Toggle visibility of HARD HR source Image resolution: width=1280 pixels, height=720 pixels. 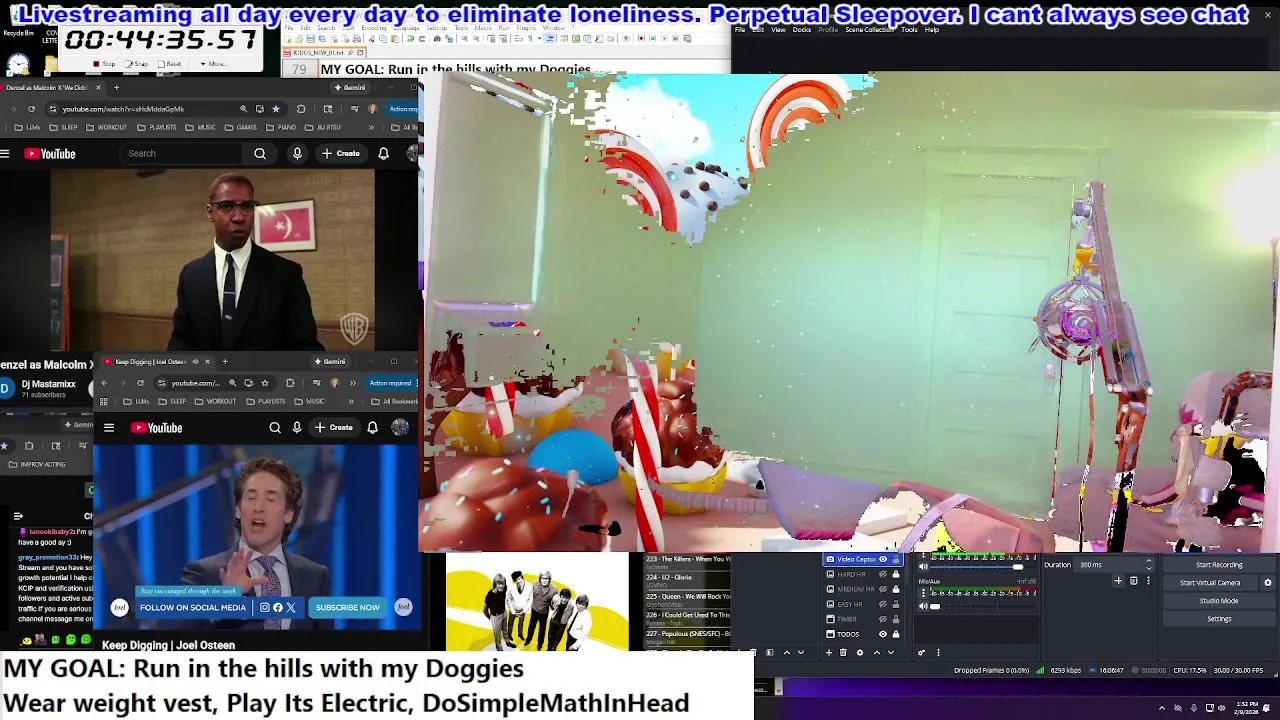883,574
